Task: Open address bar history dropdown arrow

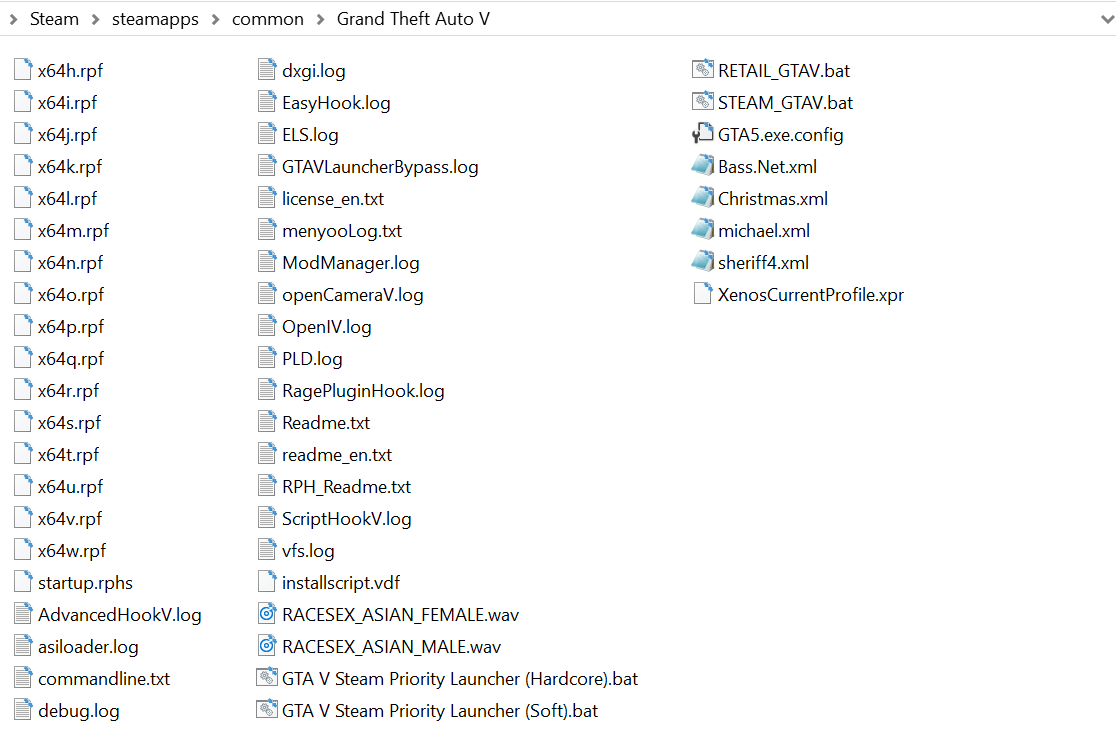Action: [1107, 19]
